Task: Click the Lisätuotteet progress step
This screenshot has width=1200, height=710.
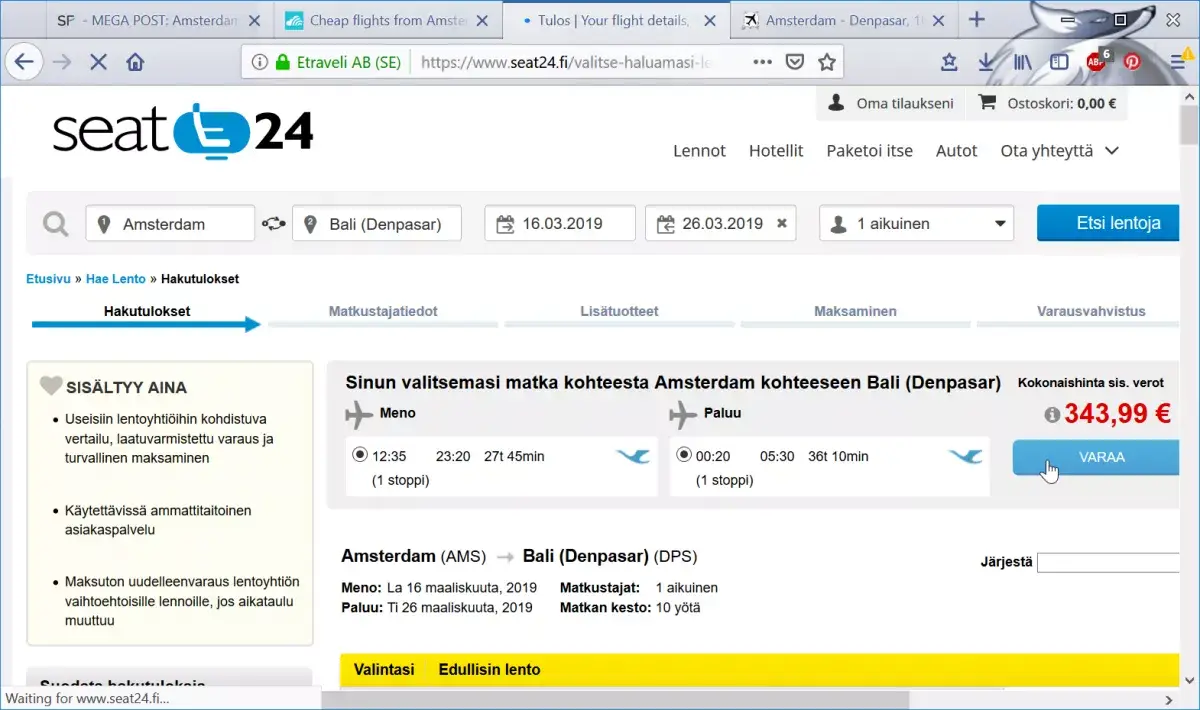Action: [x=619, y=312]
